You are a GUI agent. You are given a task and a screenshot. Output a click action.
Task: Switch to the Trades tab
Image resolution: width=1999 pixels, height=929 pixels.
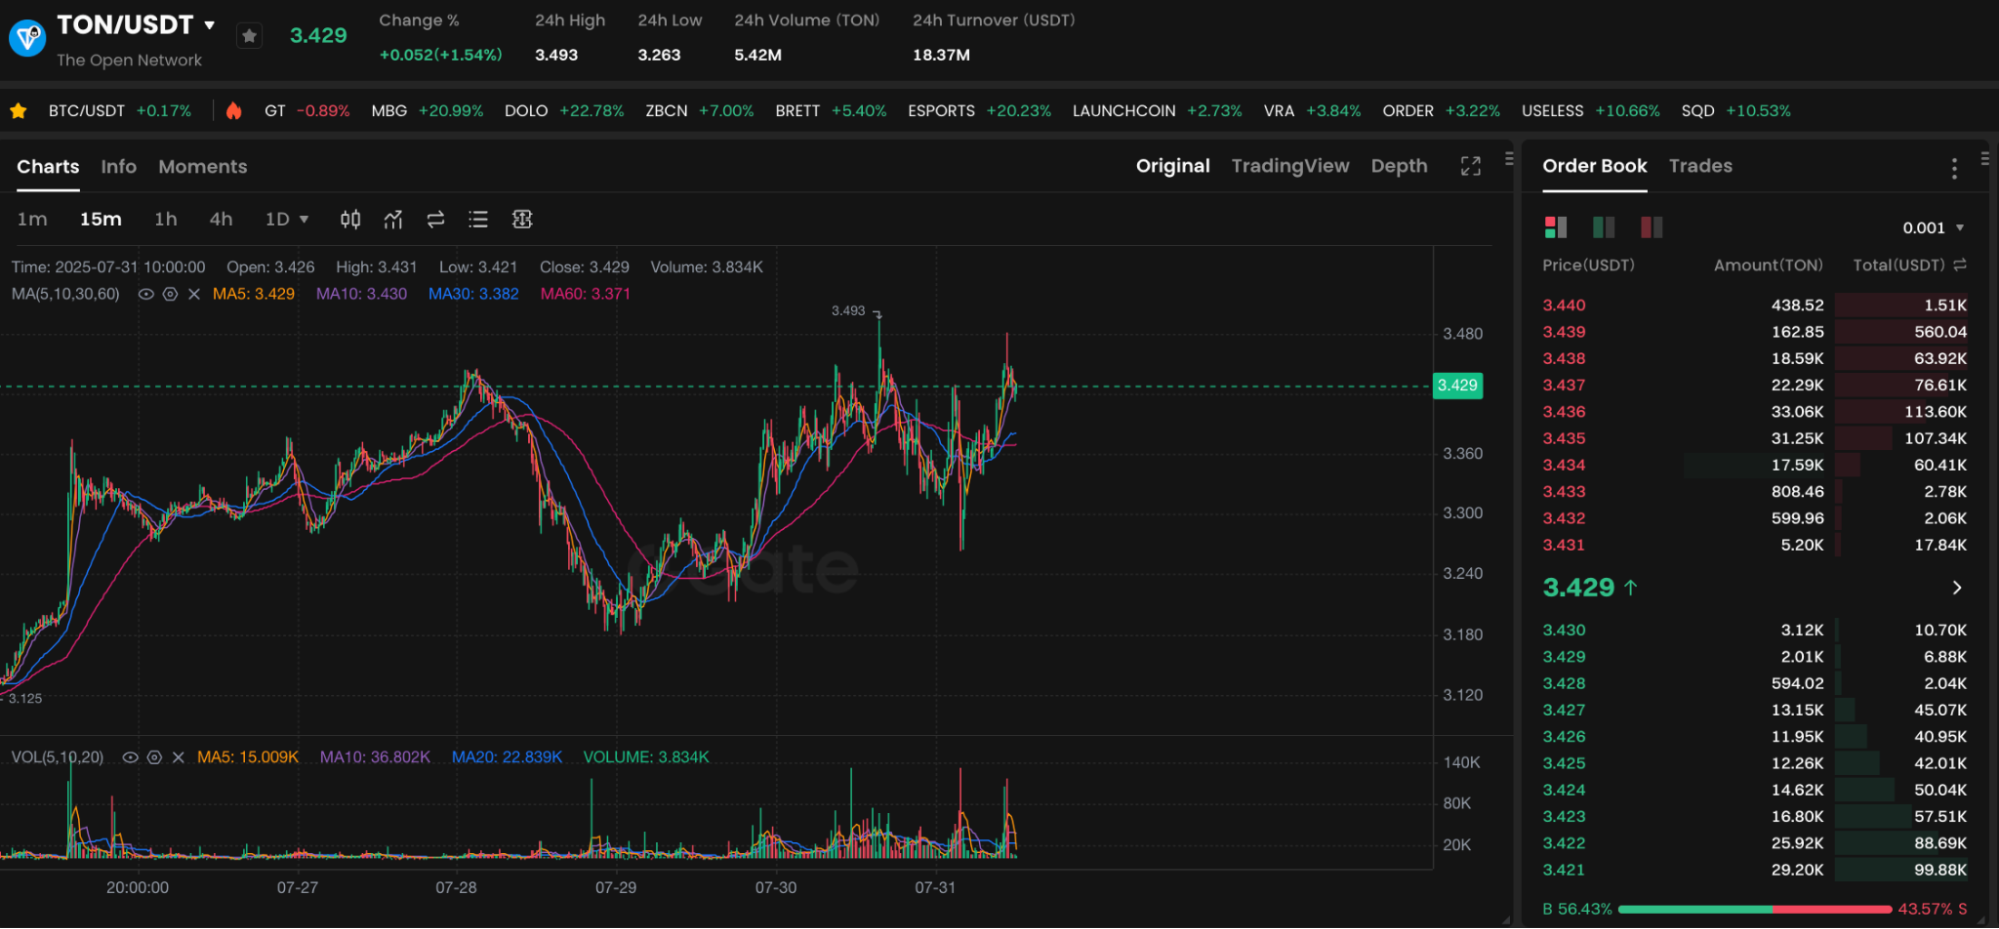click(x=1700, y=166)
